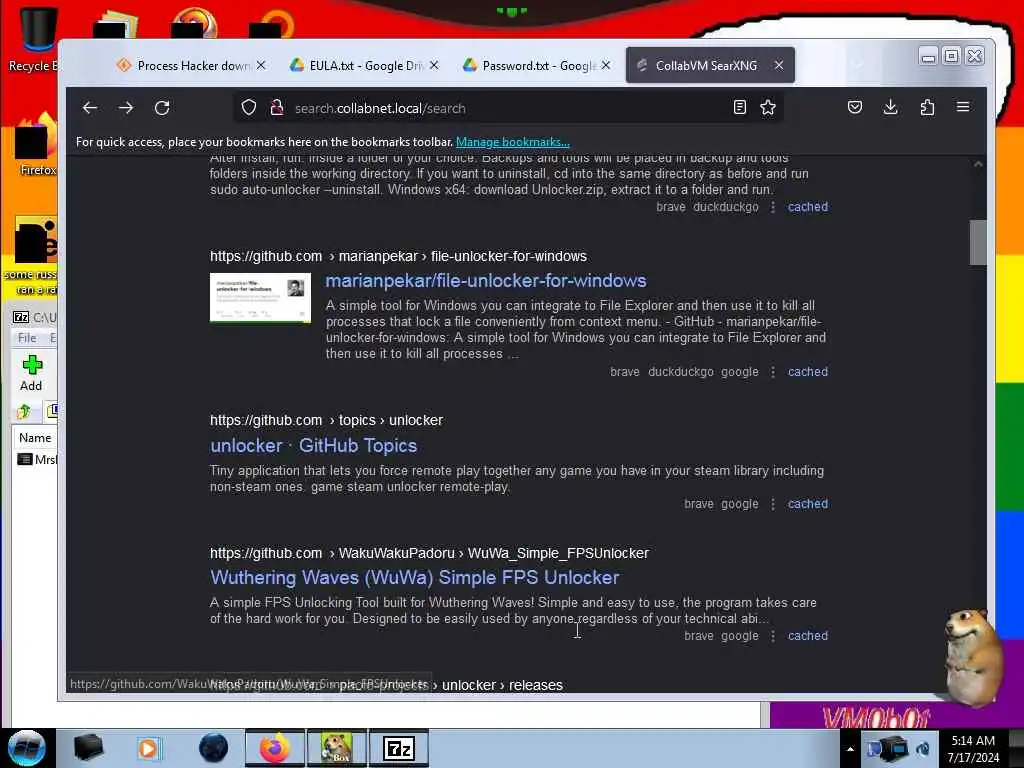This screenshot has height=768, width=1024.
Task: Expand three-dot options for file-unlocker-for-windows result
Action: [773, 372]
